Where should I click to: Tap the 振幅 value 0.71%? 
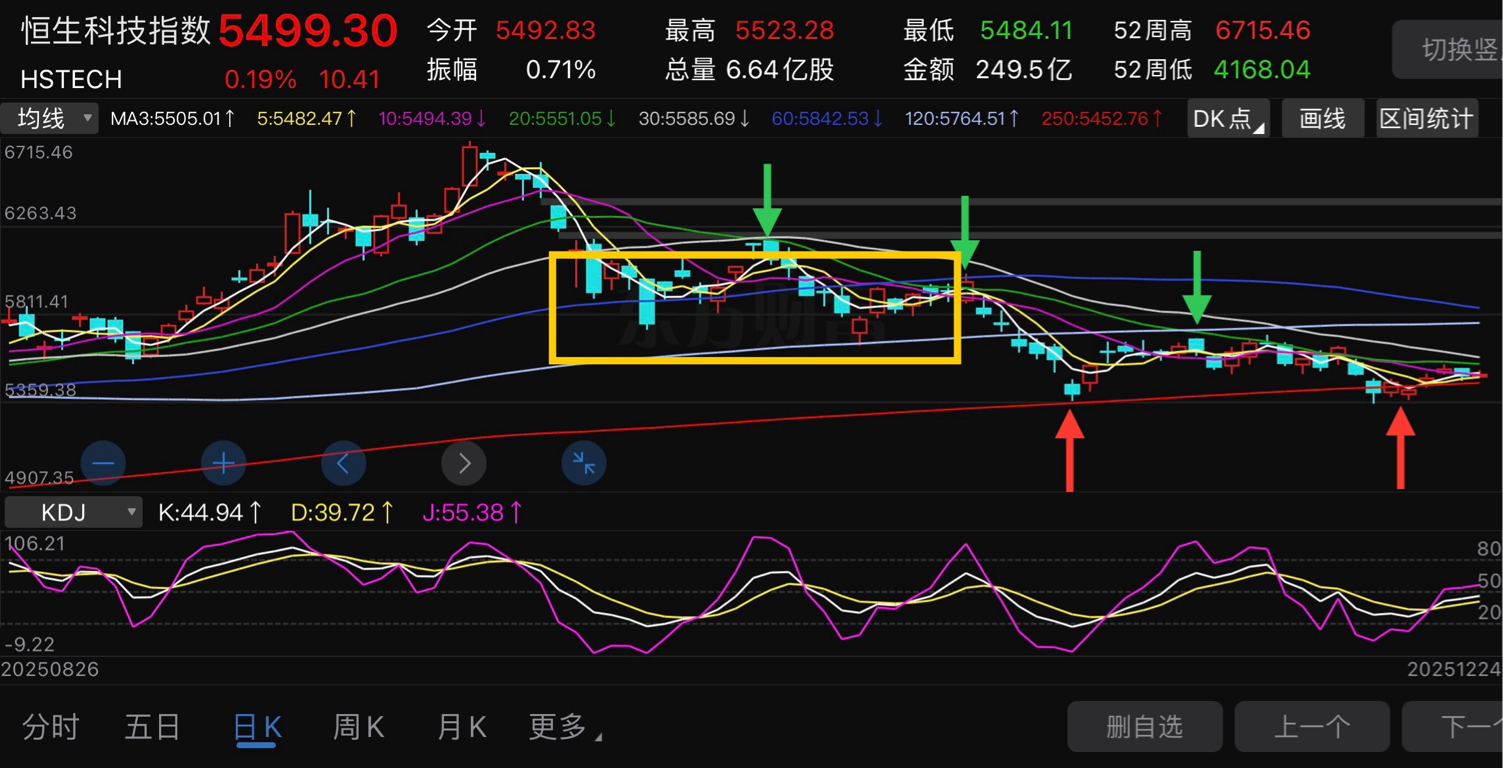561,70
